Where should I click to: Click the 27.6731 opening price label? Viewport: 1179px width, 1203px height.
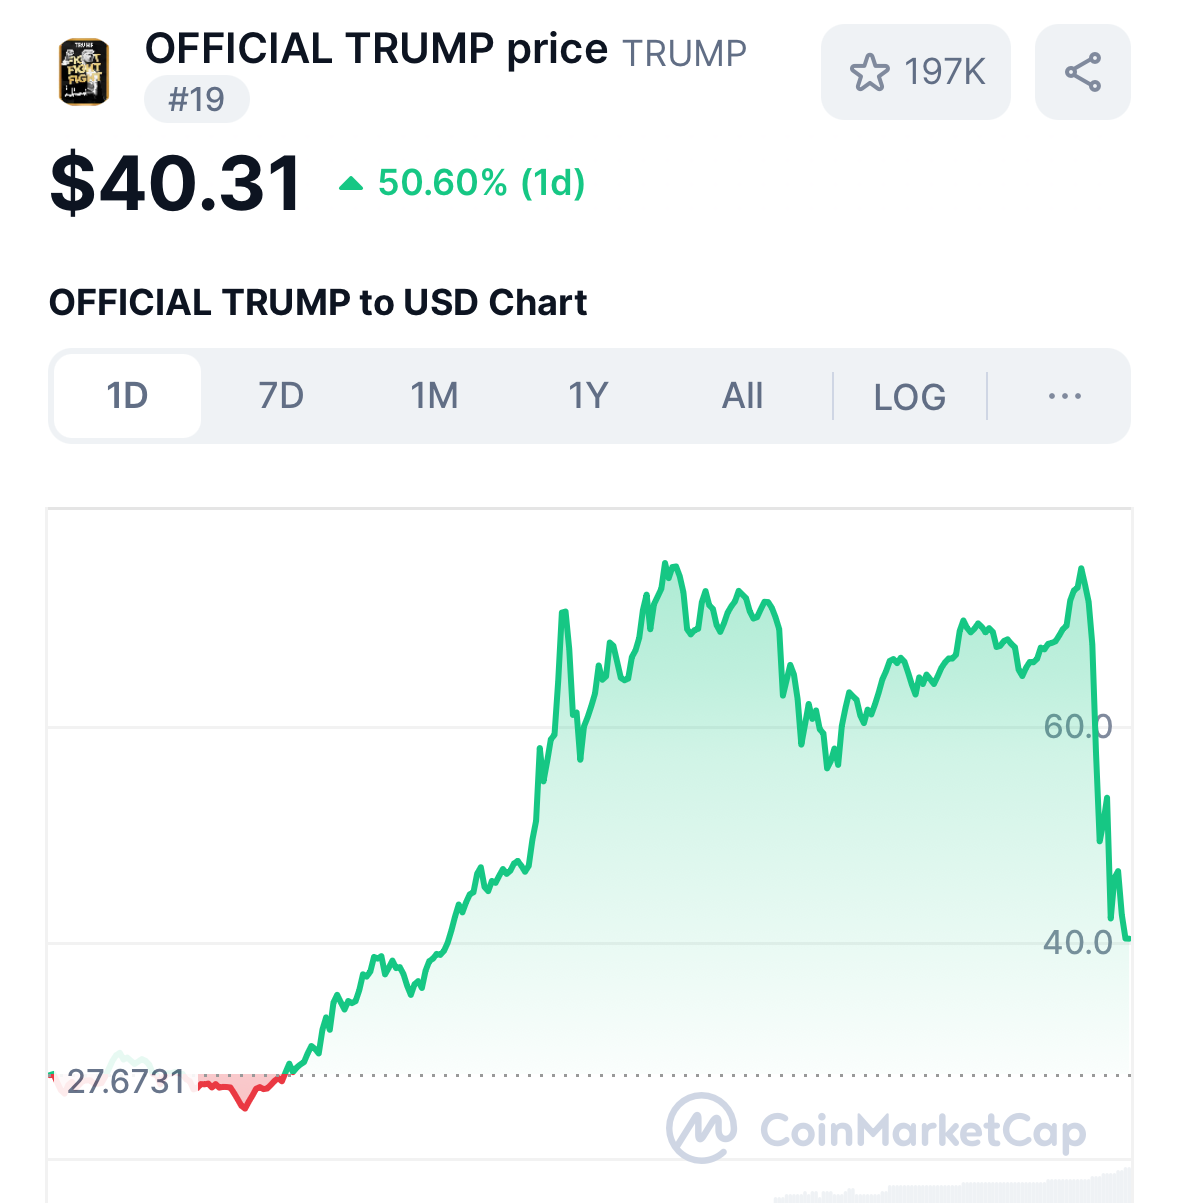point(126,1081)
